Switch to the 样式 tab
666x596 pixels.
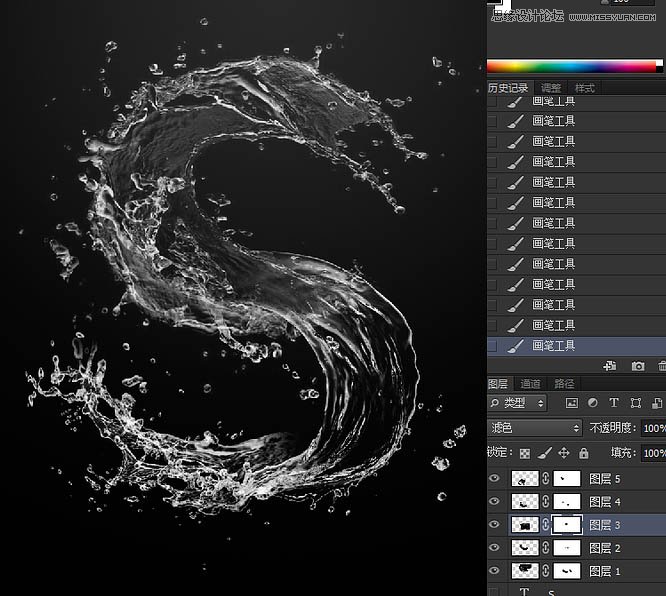pyautogui.click(x=585, y=88)
